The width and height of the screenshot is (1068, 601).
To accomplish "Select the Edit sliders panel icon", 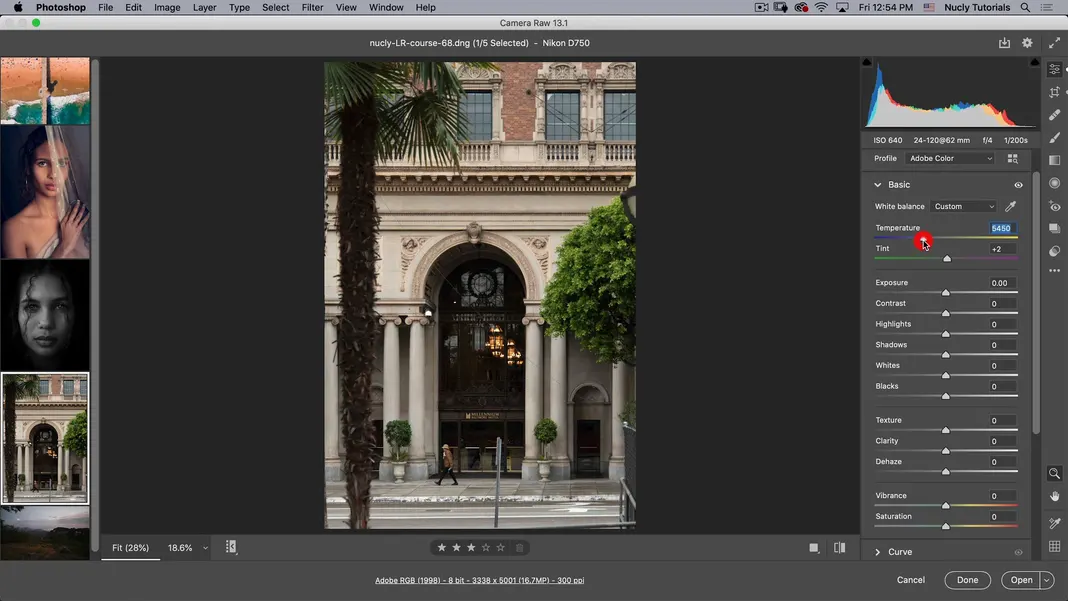I will coord(1054,70).
